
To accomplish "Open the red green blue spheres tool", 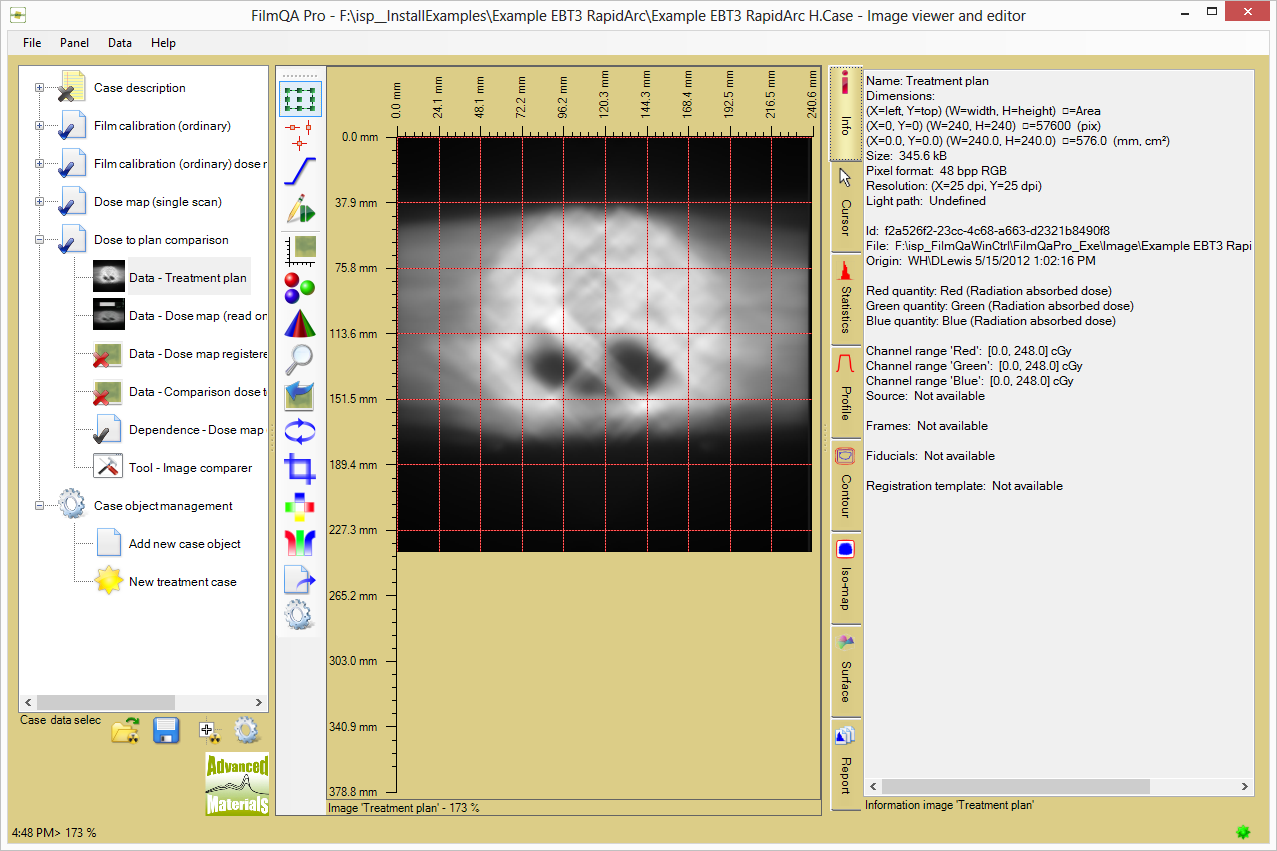I will [300, 286].
